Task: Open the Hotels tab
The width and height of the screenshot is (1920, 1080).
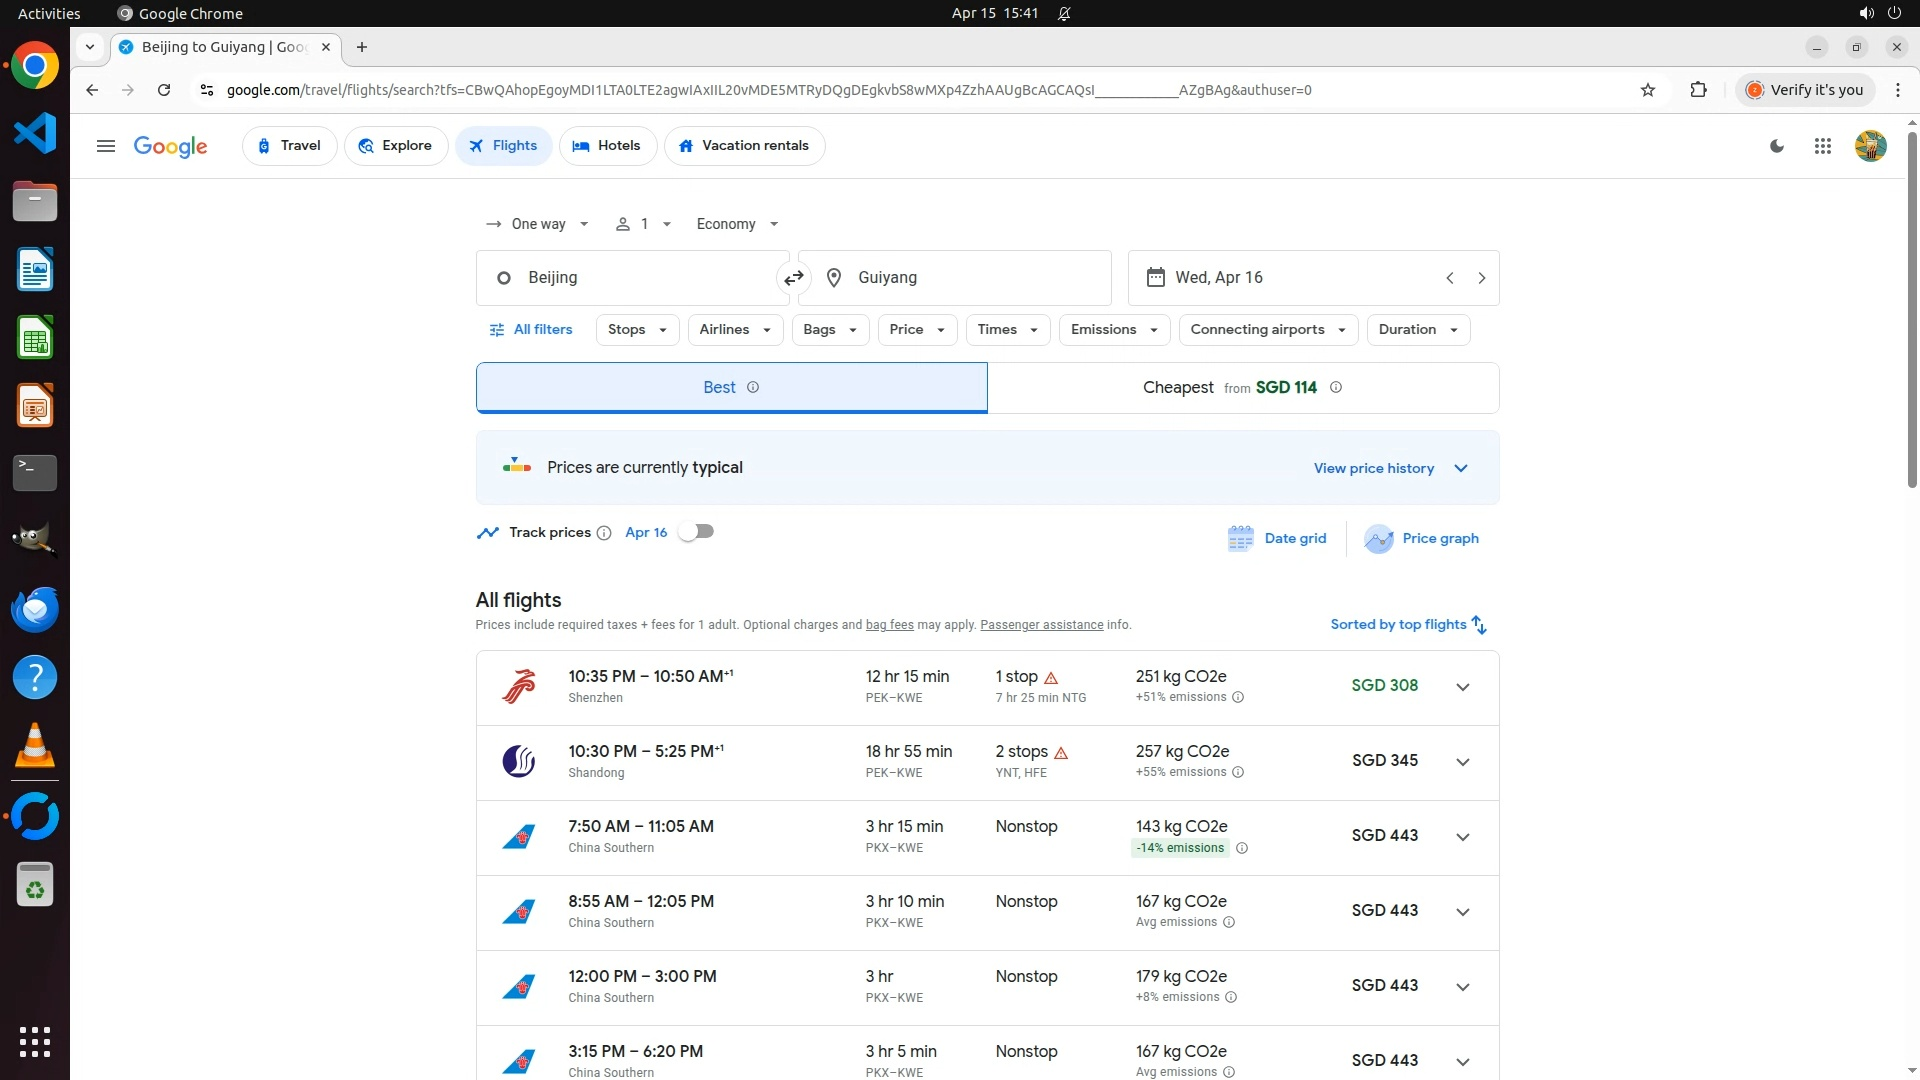Action: click(607, 146)
